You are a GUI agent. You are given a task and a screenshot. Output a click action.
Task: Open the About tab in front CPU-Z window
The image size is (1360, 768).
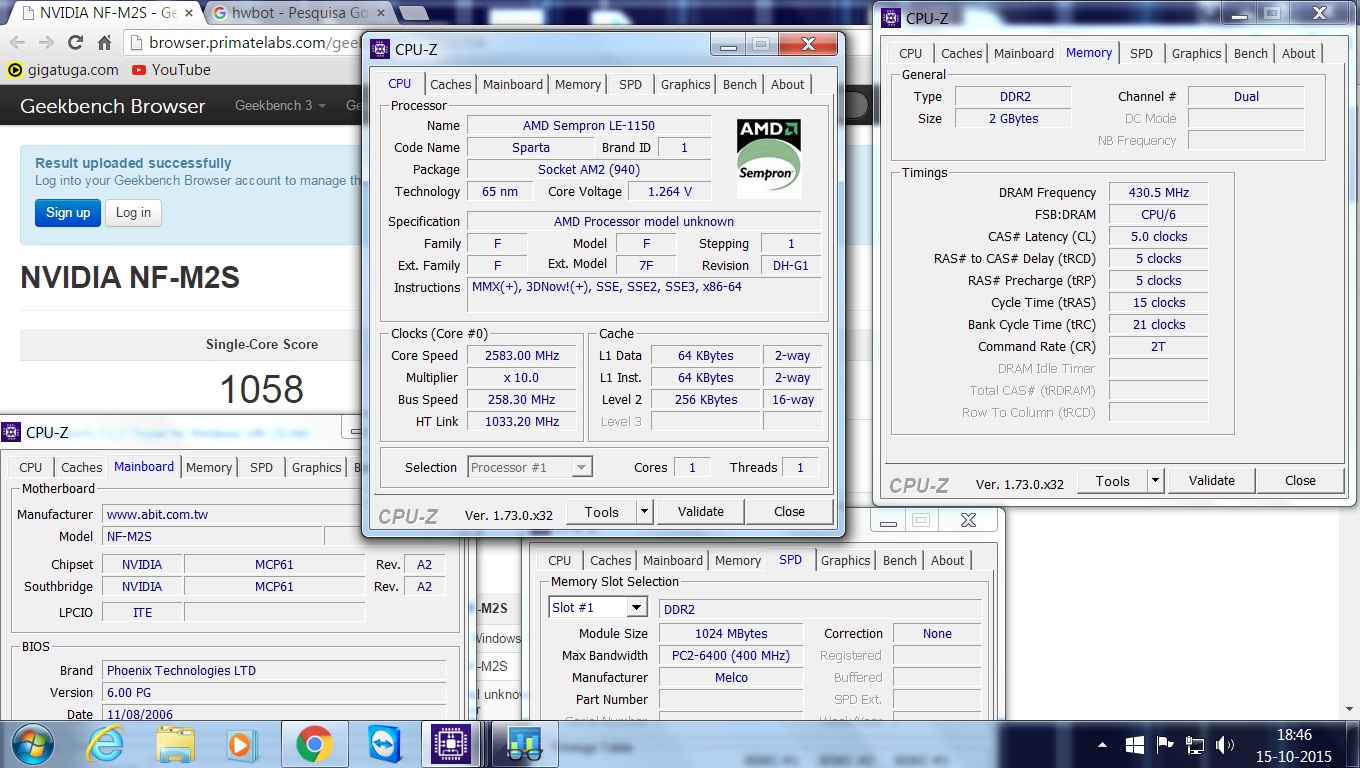coord(787,85)
